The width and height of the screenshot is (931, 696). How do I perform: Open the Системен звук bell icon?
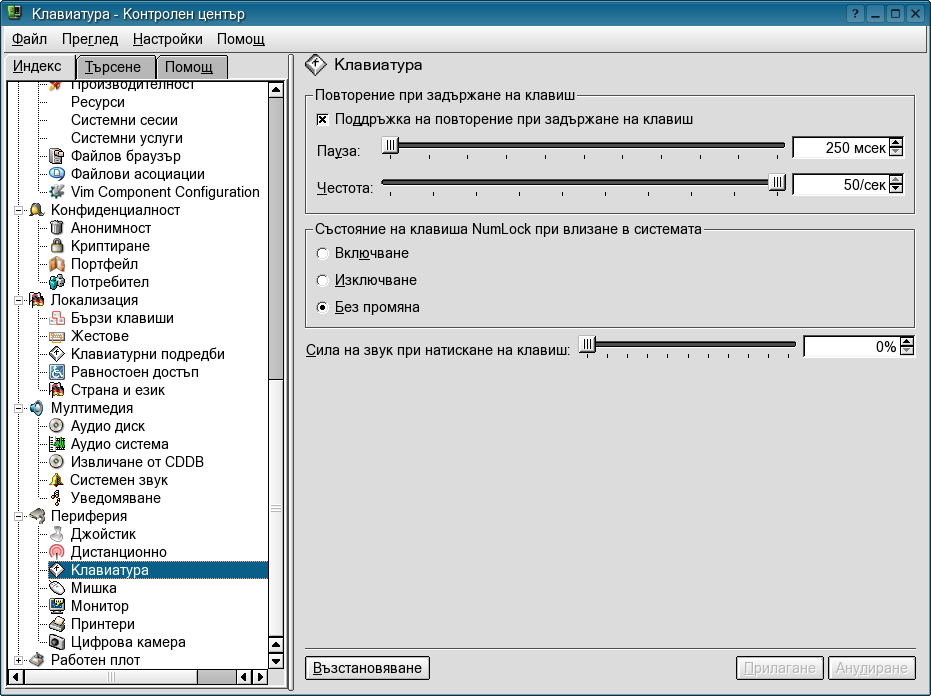pyautogui.click(x=57, y=480)
